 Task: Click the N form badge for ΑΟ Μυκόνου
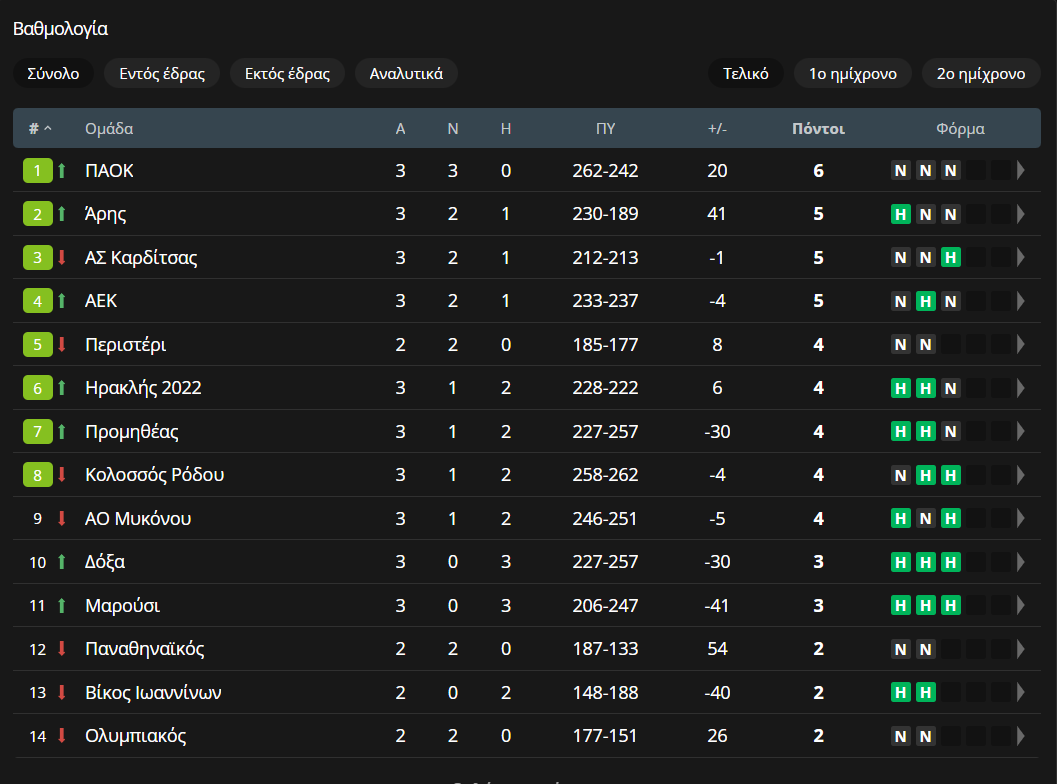926,518
